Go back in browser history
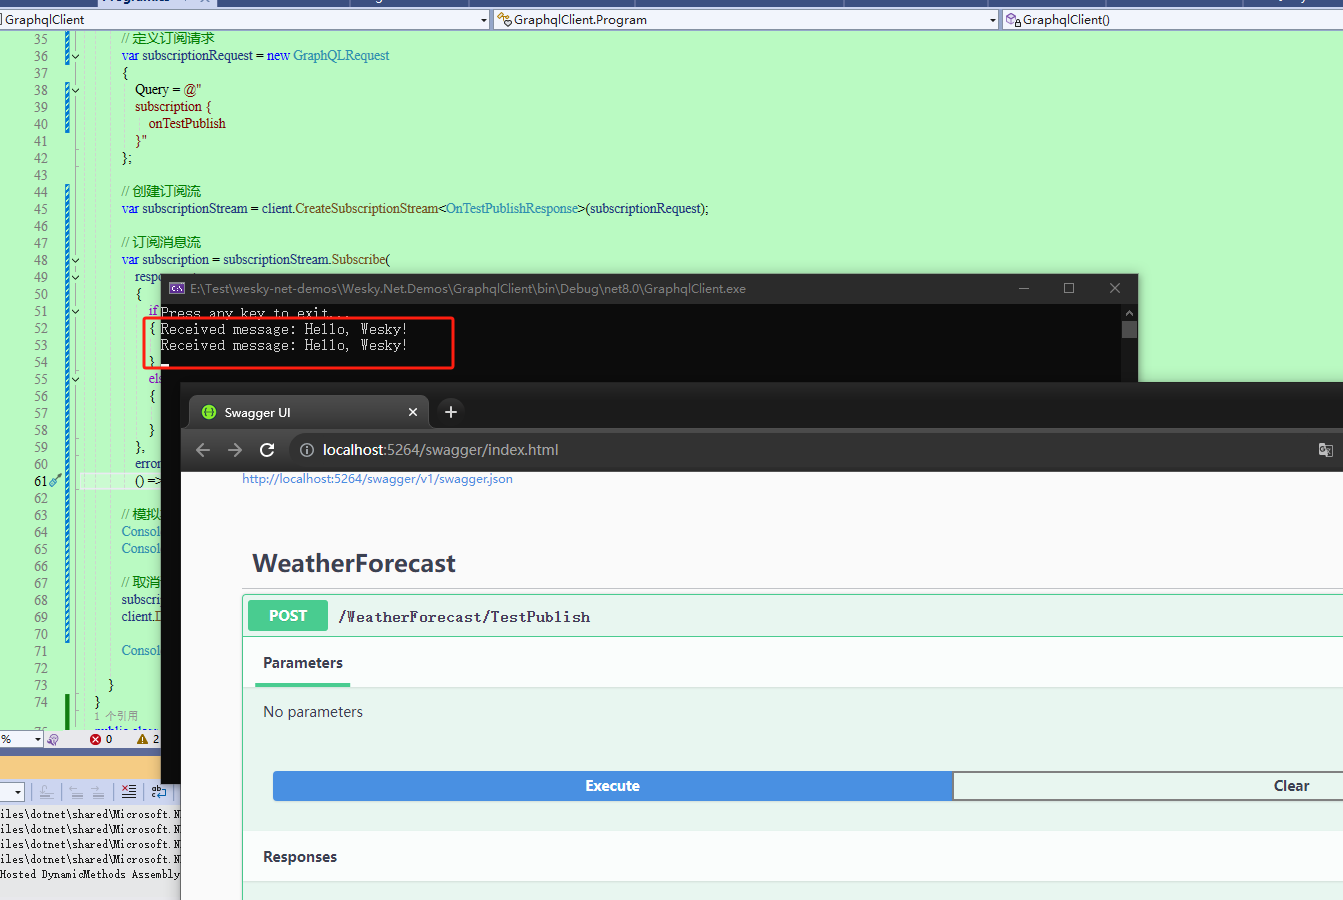Screen dimensions: 1343x900 [203, 450]
